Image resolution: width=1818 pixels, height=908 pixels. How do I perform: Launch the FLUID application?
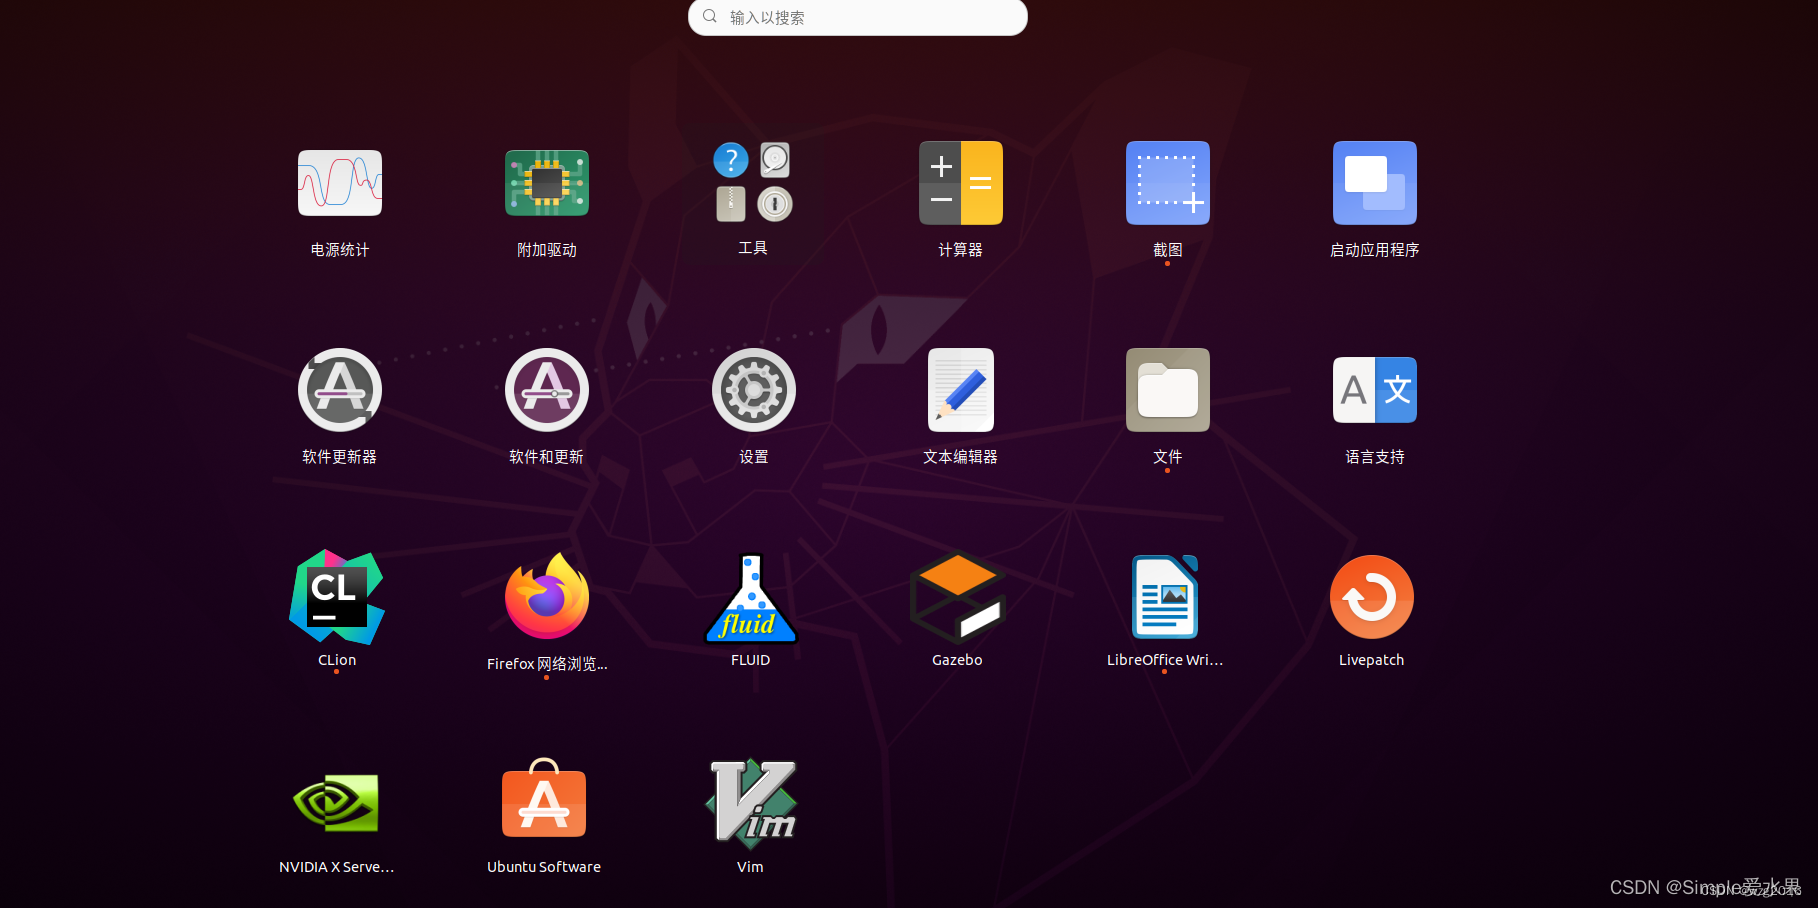(750, 597)
